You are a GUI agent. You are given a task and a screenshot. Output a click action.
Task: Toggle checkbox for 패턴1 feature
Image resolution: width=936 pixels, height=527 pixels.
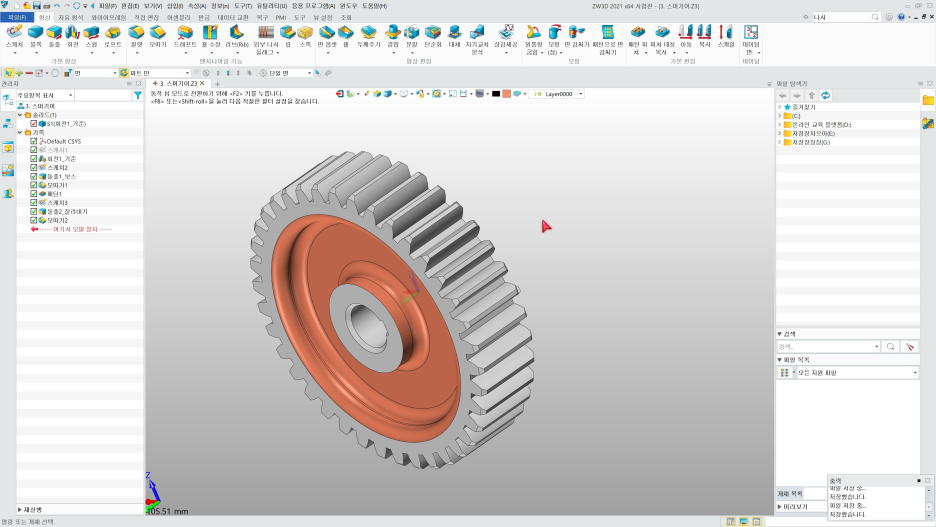click(33, 194)
